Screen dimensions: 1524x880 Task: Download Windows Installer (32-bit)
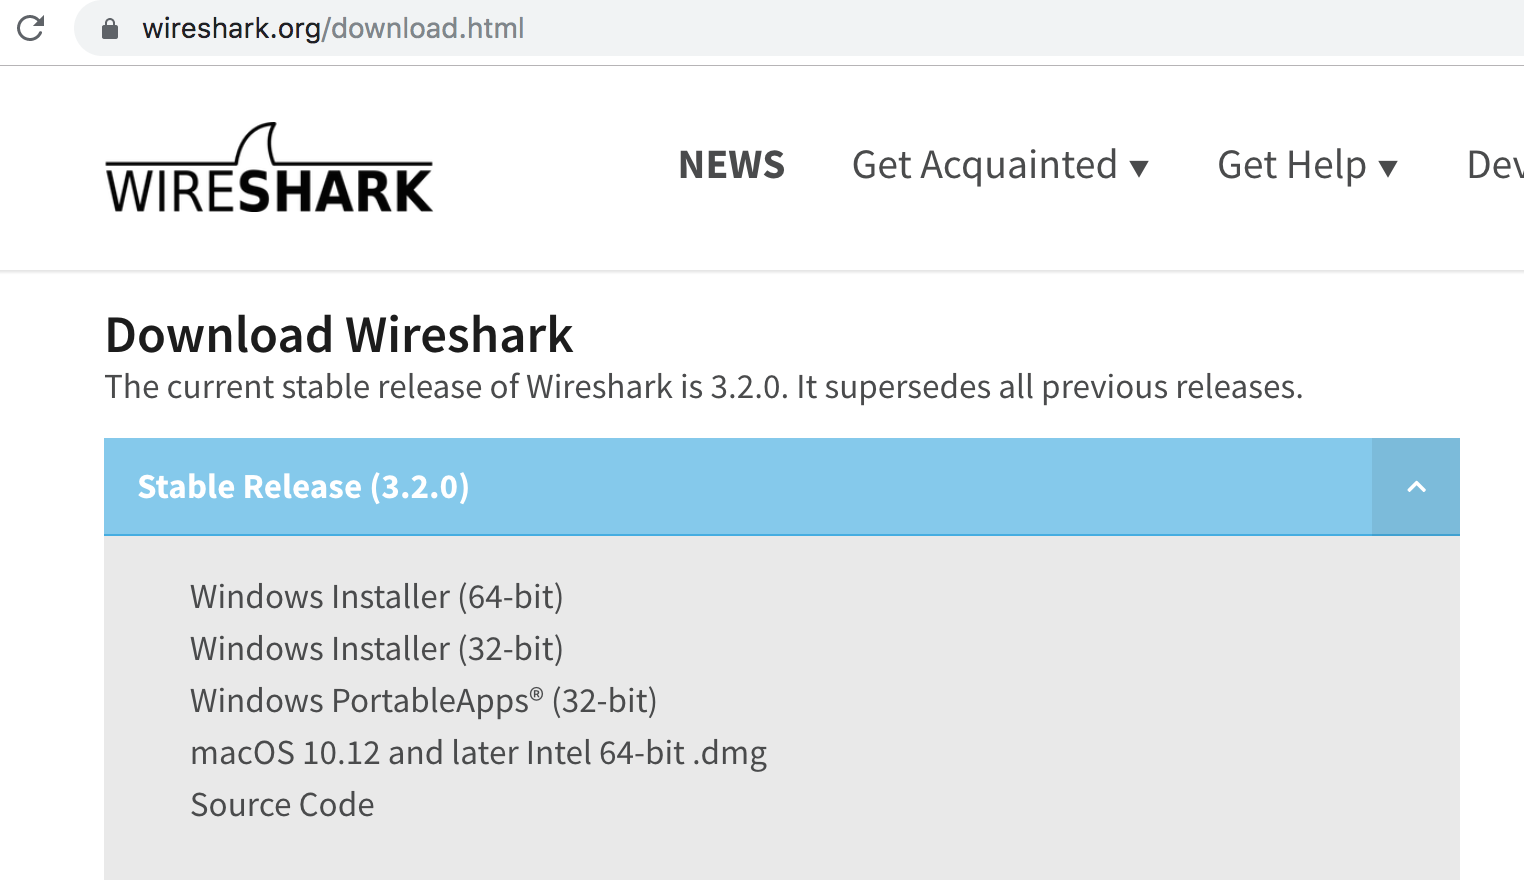click(376, 649)
